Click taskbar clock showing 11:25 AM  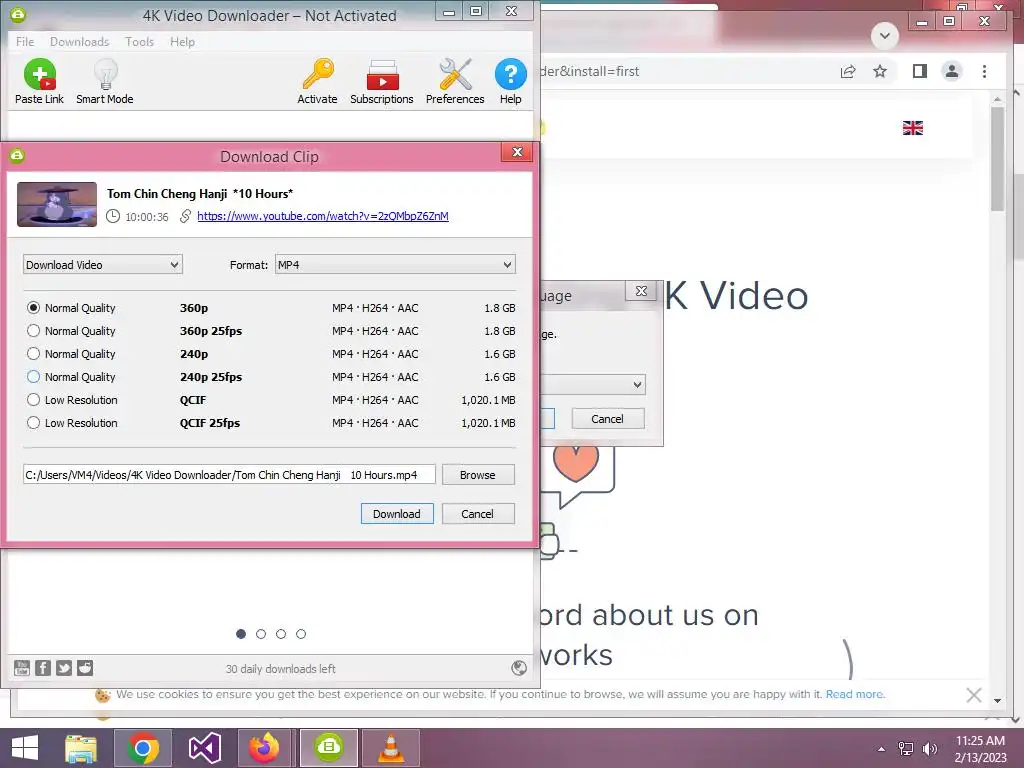tap(980, 741)
